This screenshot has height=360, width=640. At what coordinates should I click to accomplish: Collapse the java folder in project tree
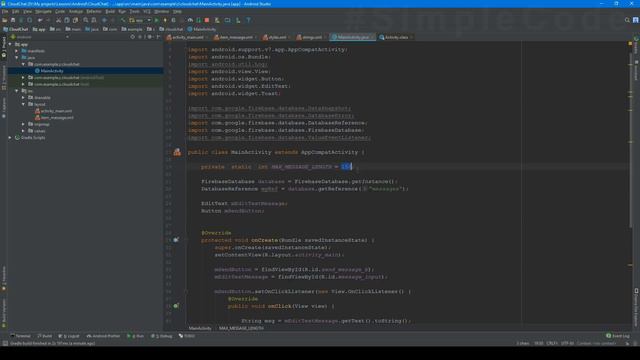pos(17,58)
